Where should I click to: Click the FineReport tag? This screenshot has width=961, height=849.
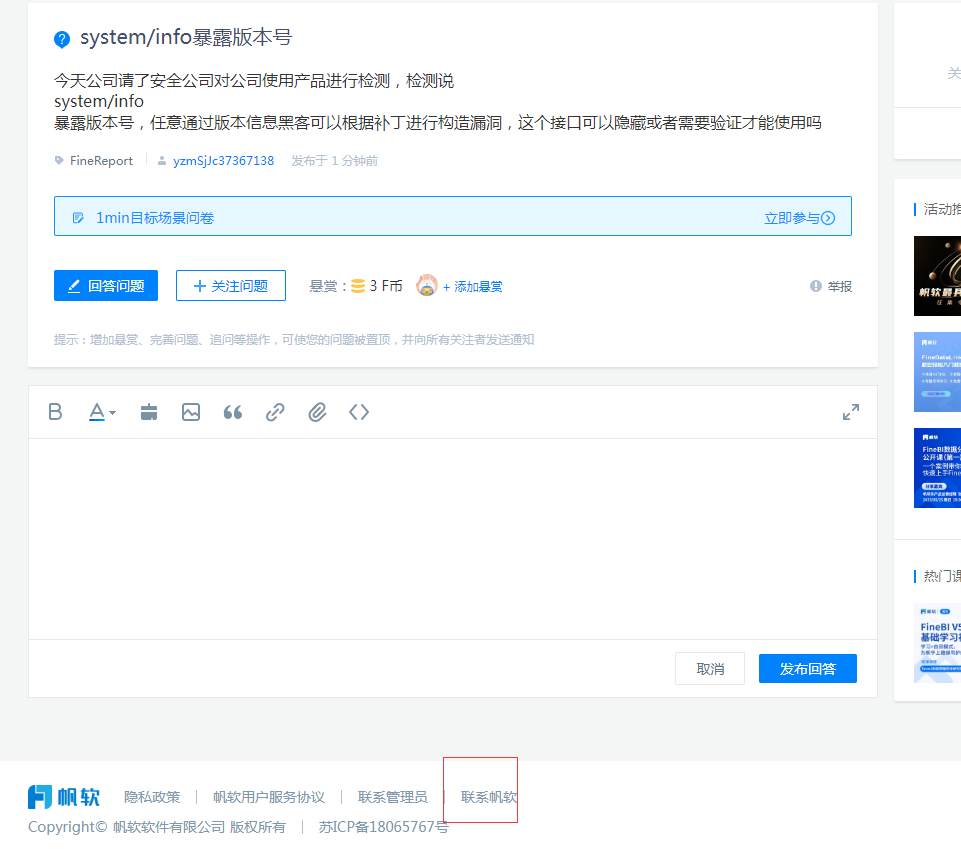coord(101,161)
